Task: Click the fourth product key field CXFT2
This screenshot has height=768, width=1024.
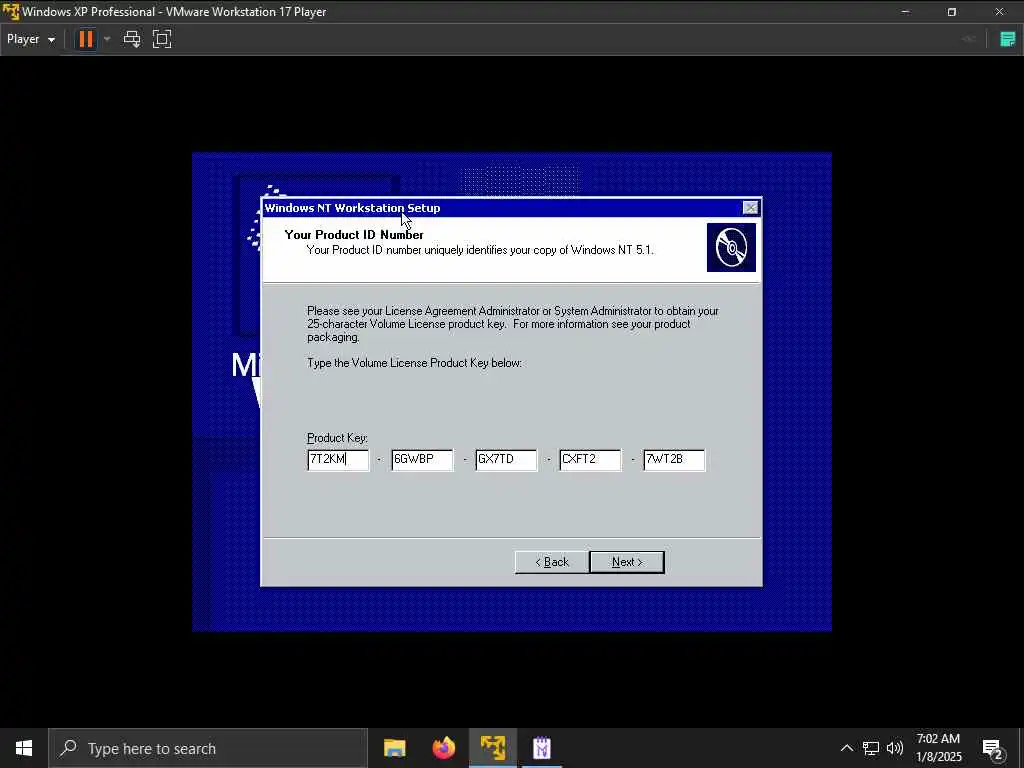Action: (590, 460)
